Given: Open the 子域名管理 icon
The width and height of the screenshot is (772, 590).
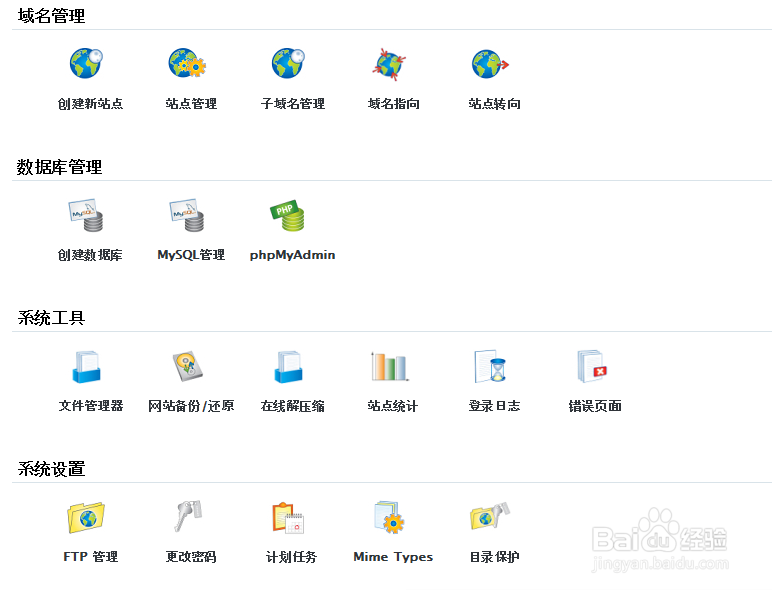Looking at the screenshot, I should [x=289, y=63].
